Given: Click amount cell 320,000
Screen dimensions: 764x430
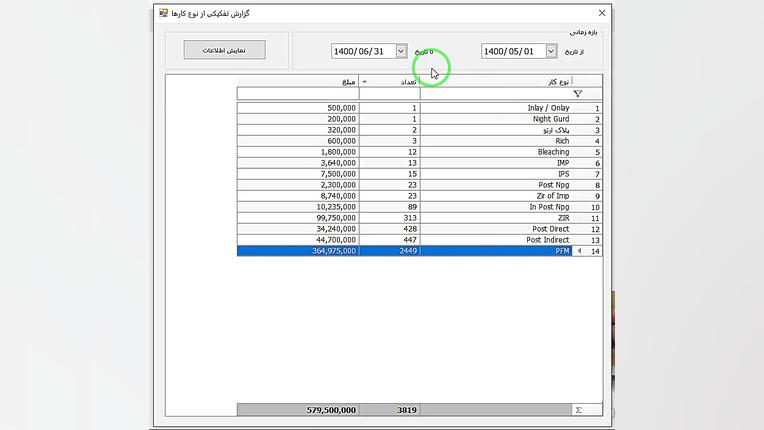Looking at the screenshot, I should click(298, 130).
